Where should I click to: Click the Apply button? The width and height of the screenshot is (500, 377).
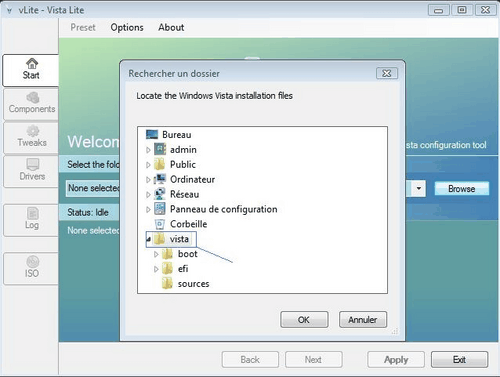[x=396, y=359]
